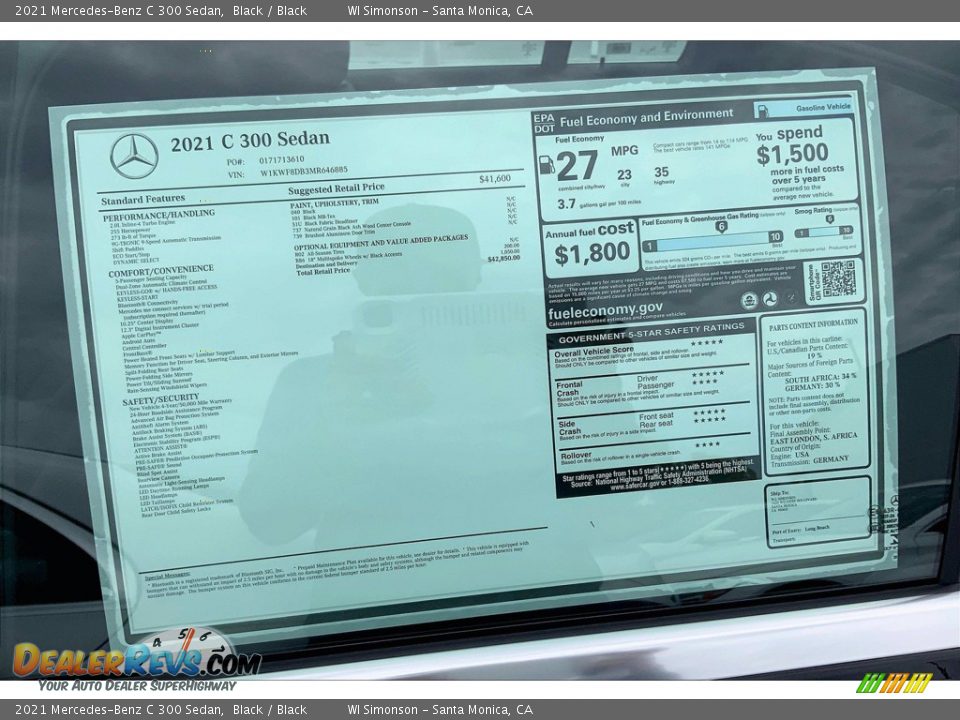
Task: Click the 'Gasoline Vehicle' label
Action: (x=823, y=108)
